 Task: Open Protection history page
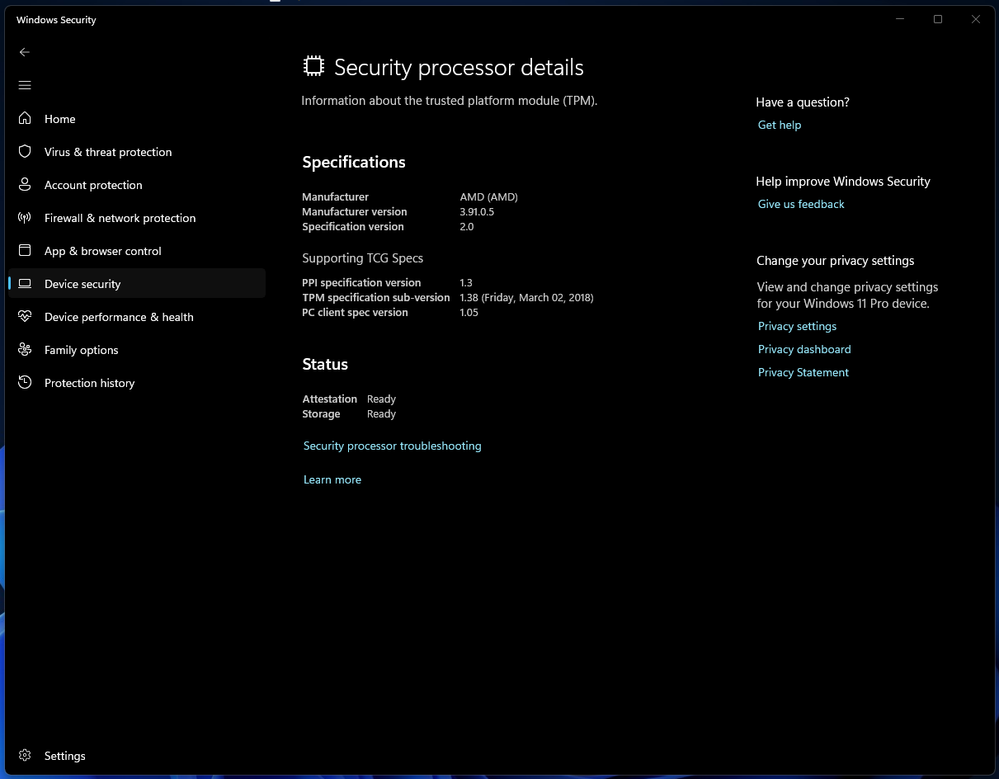pos(89,383)
